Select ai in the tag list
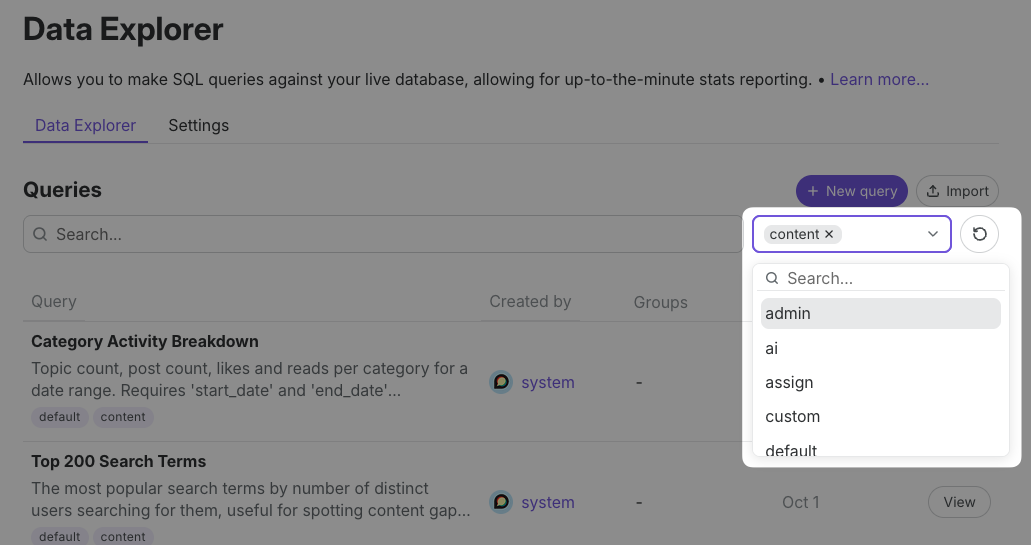Image resolution: width=1031 pixels, height=545 pixels. [880, 348]
